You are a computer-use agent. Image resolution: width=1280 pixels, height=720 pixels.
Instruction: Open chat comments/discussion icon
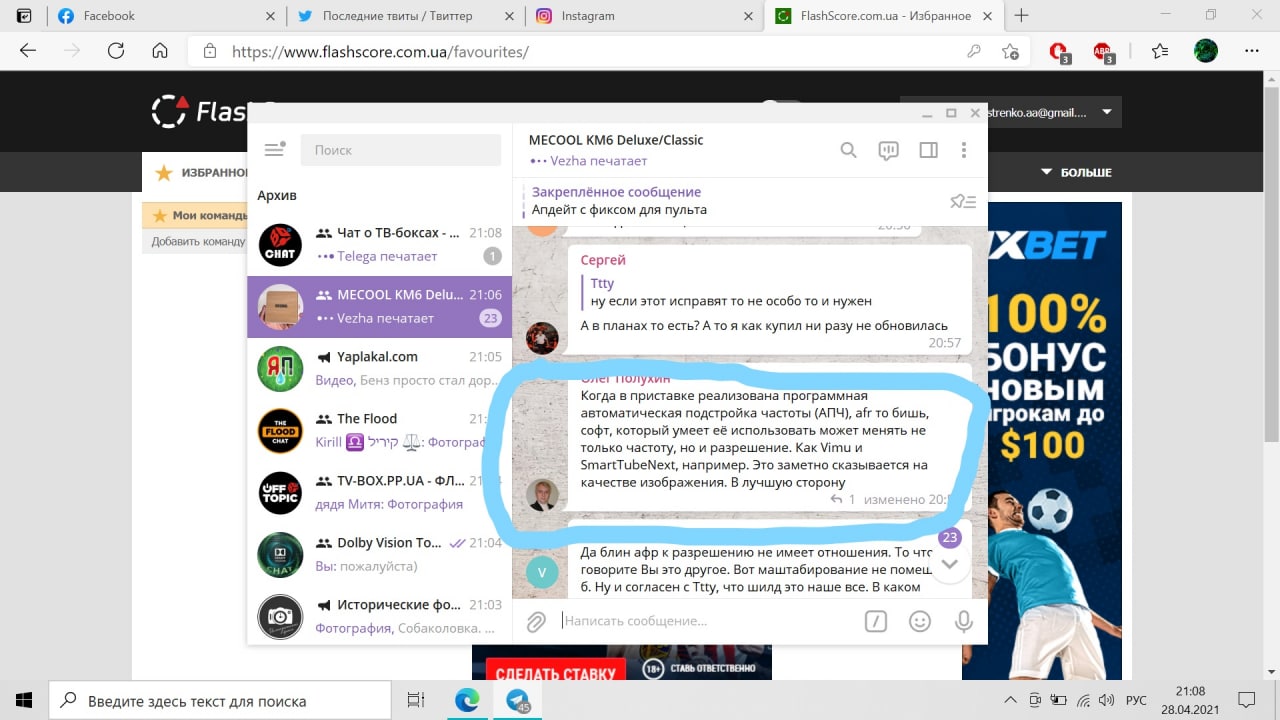point(888,151)
